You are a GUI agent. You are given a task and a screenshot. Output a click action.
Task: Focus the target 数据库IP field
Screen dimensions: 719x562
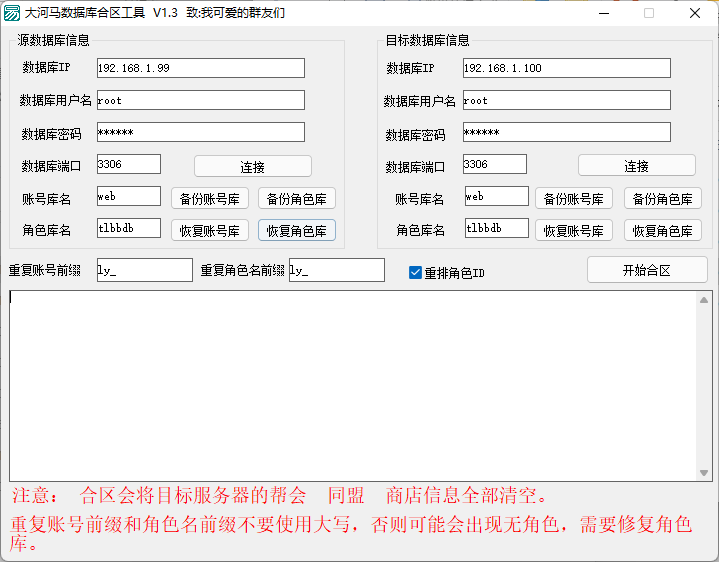point(566,68)
